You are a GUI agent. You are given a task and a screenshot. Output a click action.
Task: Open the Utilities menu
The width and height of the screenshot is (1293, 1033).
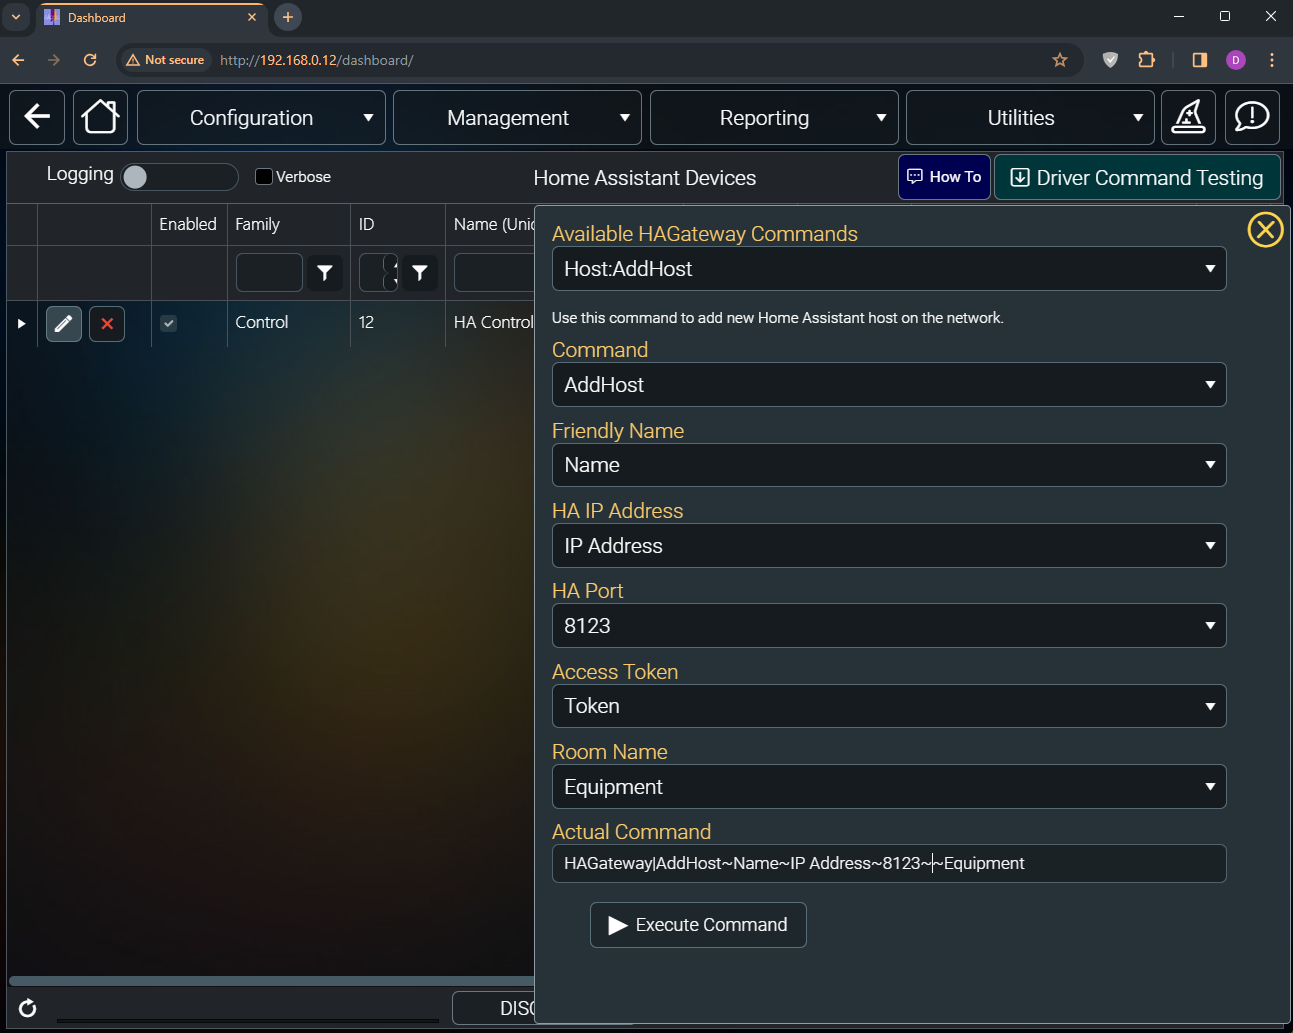coord(1030,117)
